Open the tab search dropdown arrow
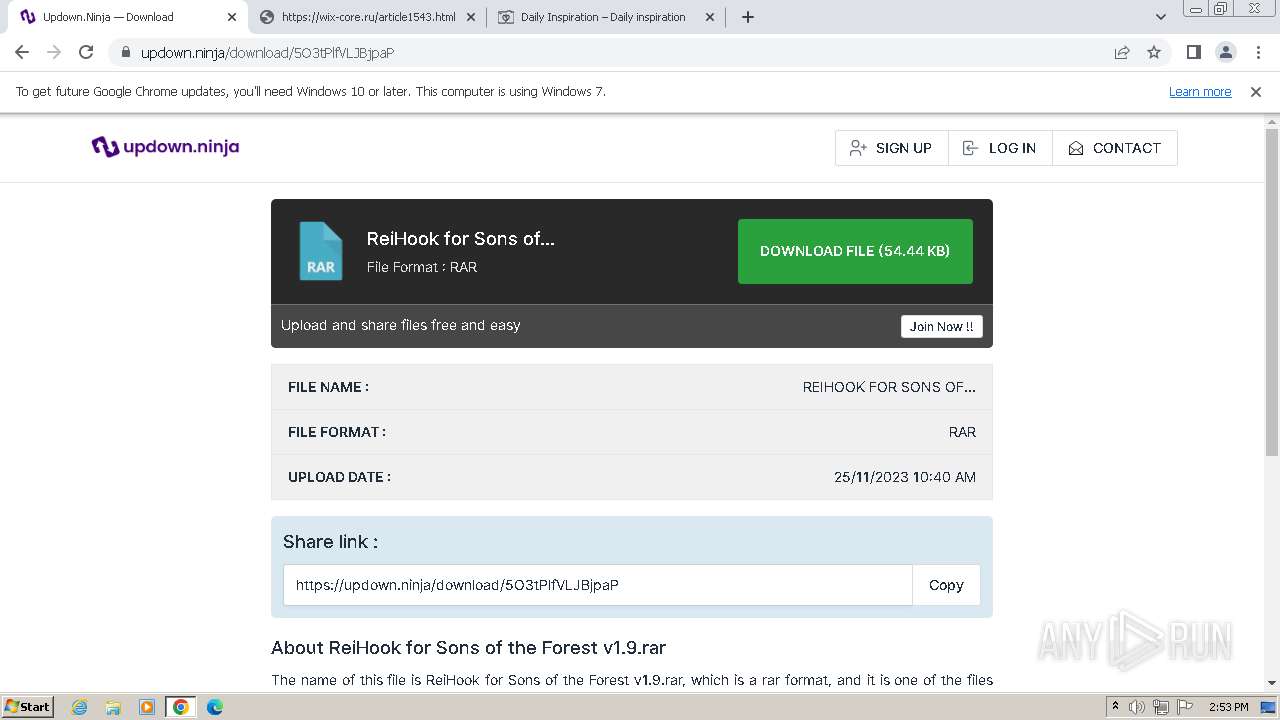The width and height of the screenshot is (1280, 720). 1161,17
